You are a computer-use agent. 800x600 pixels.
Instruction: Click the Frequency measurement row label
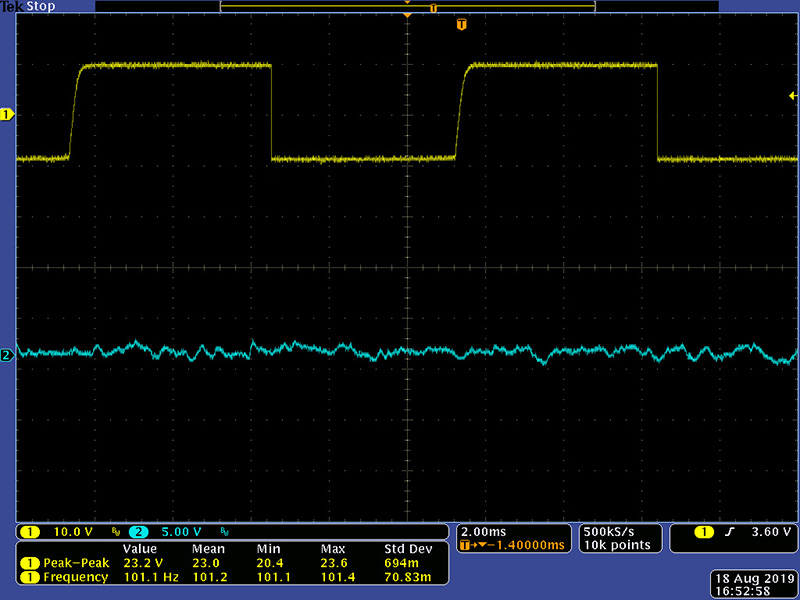[75, 577]
